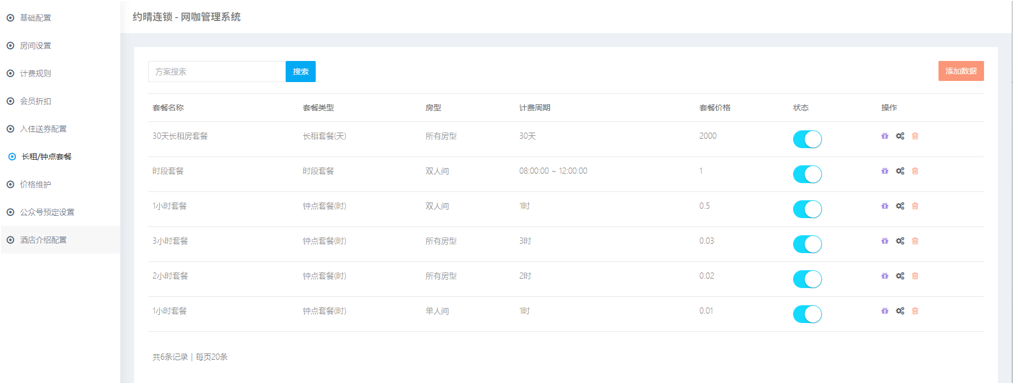The image size is (1013, 385).
Task: Toggle status switch for 时段套餐
Action: 808,174
